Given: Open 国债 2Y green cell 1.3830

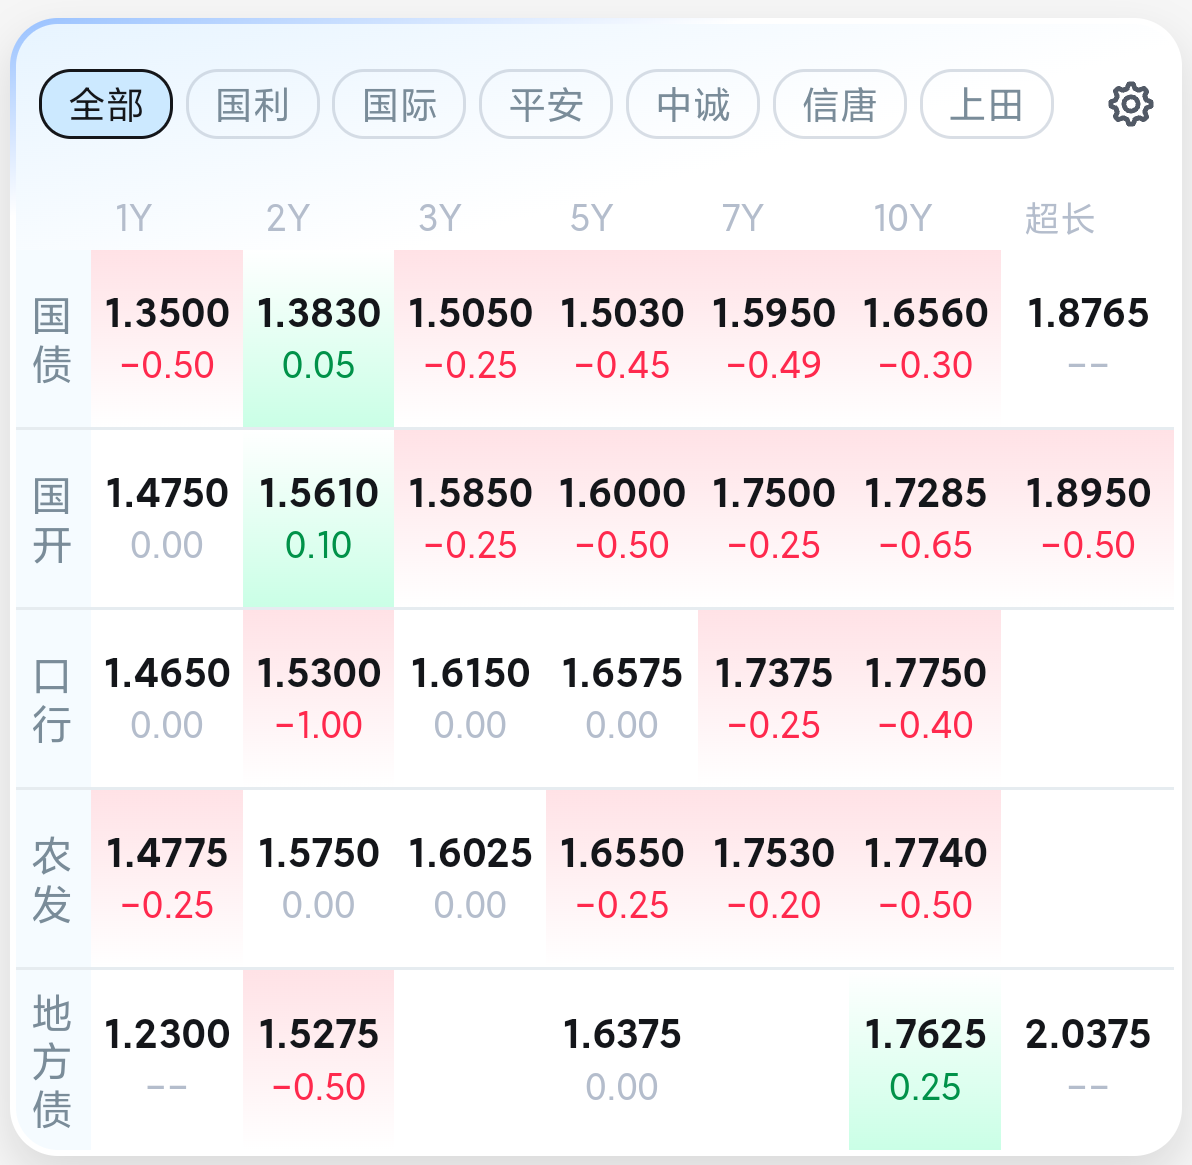Looking at the screenshot, I should click(319, 338).
